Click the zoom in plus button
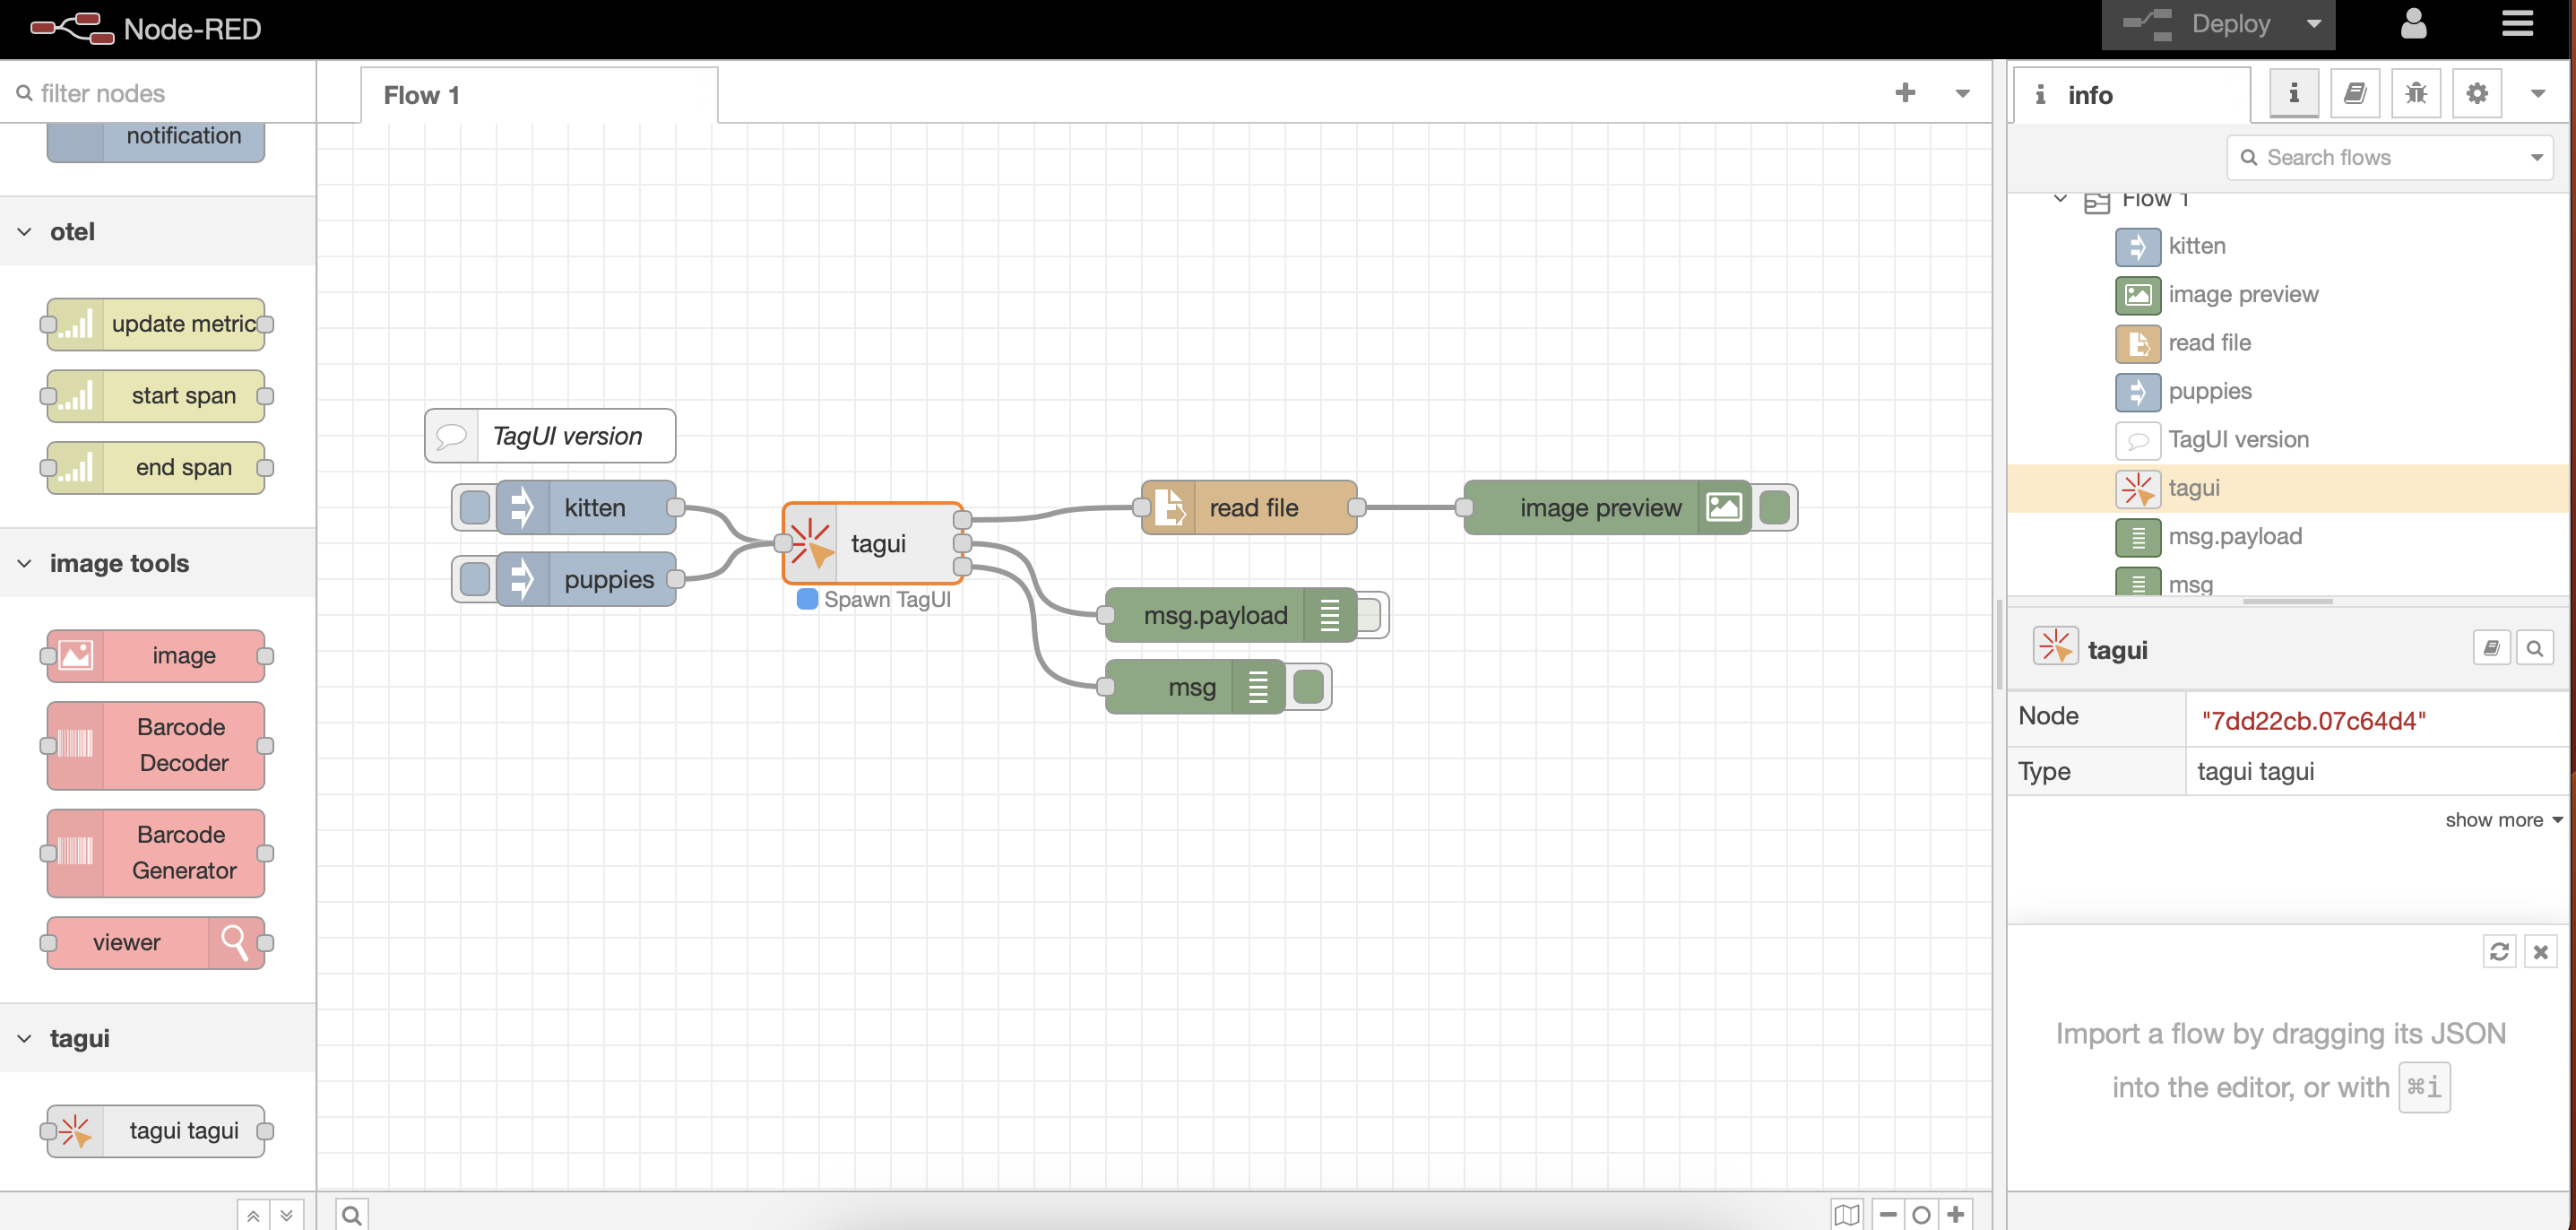 (1955, 1214)
